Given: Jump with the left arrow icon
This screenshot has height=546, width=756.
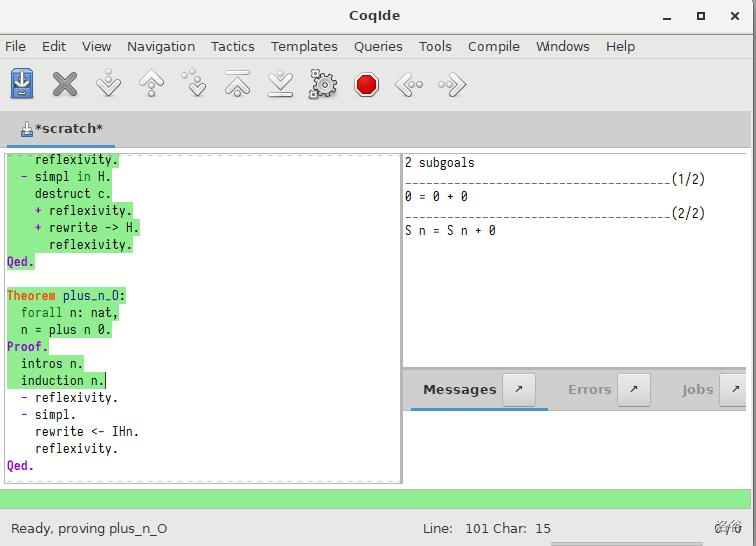Looking at the screenshot, I should [x=409, y=85].
